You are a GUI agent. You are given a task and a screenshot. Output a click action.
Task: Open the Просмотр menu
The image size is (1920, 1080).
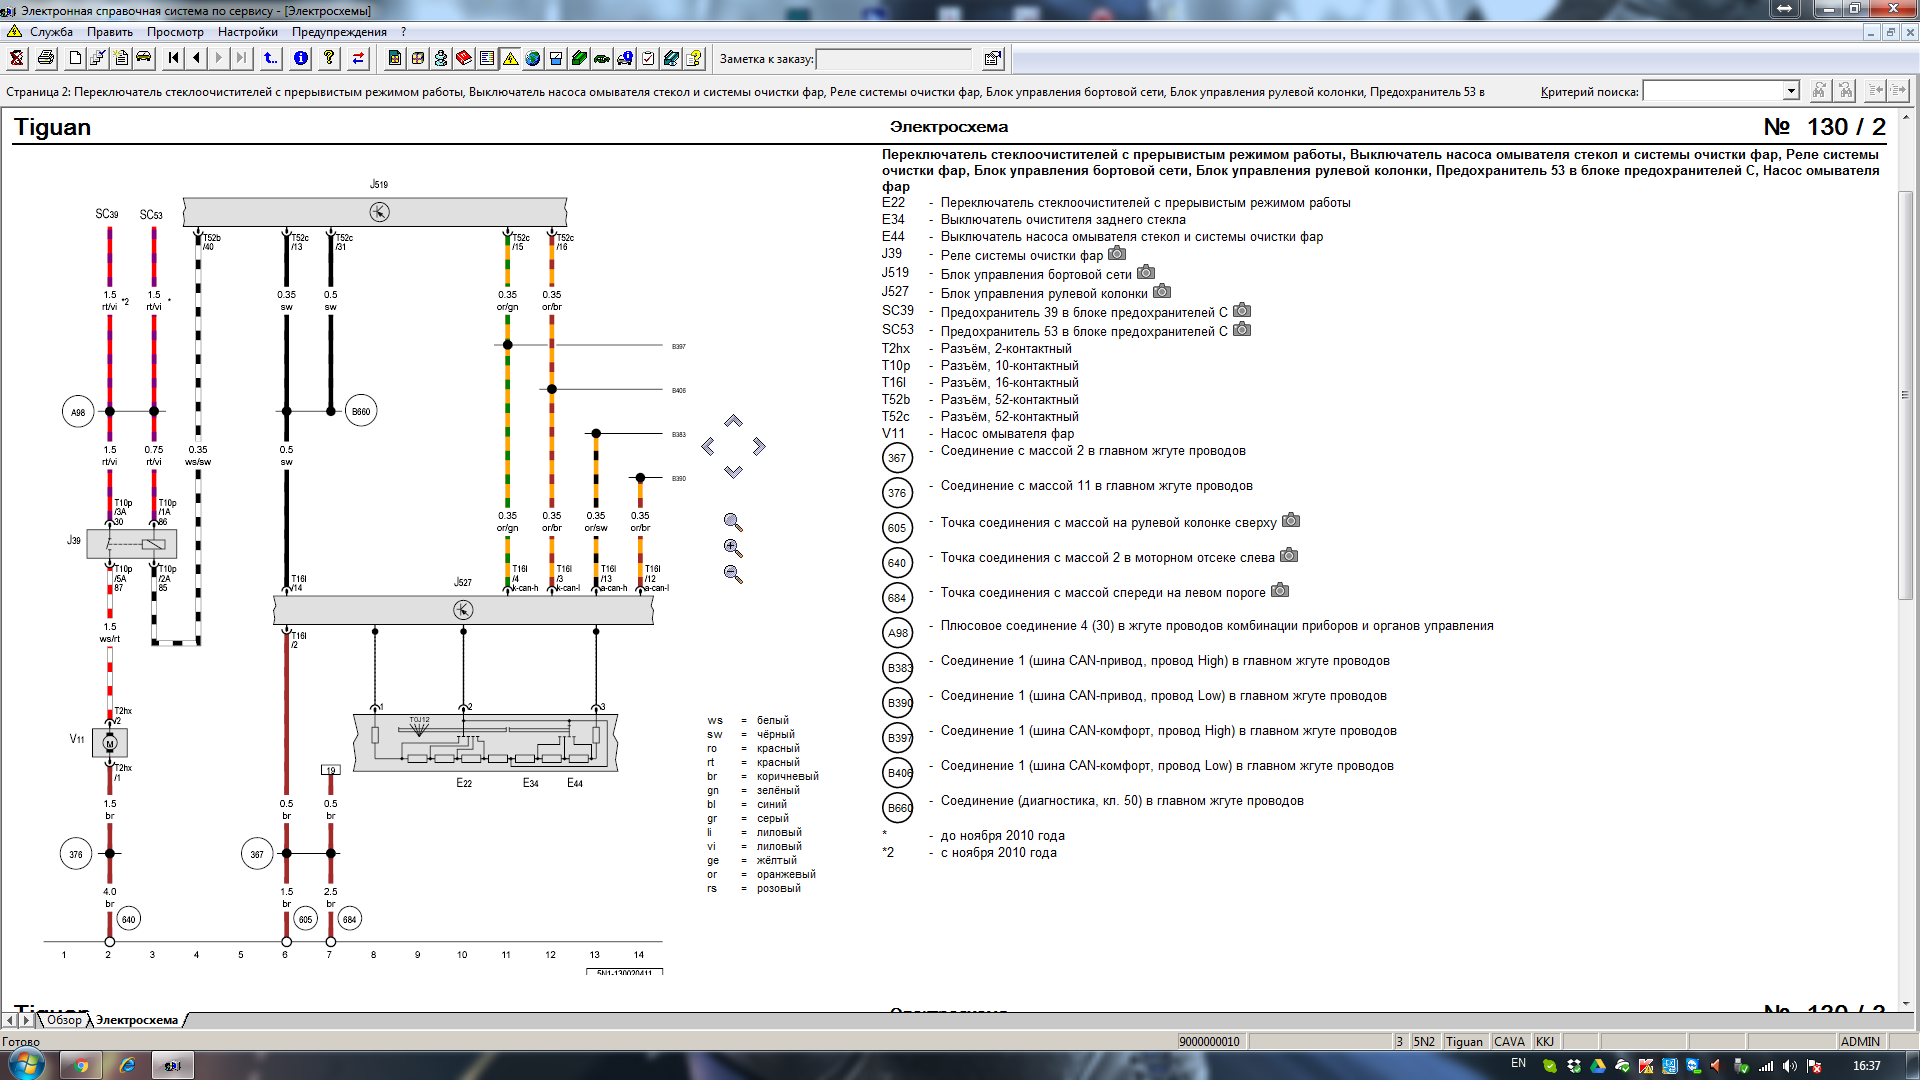(175, 32)
